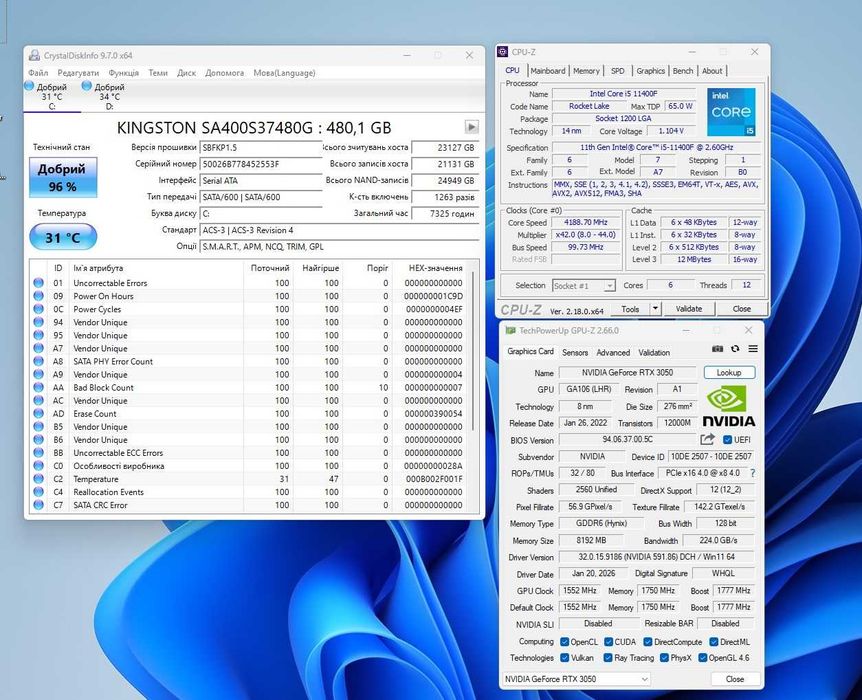This screenshot has width=862, height=700.
Task: Switch to the SPD tab in CPU-Z
Action: 617,71
